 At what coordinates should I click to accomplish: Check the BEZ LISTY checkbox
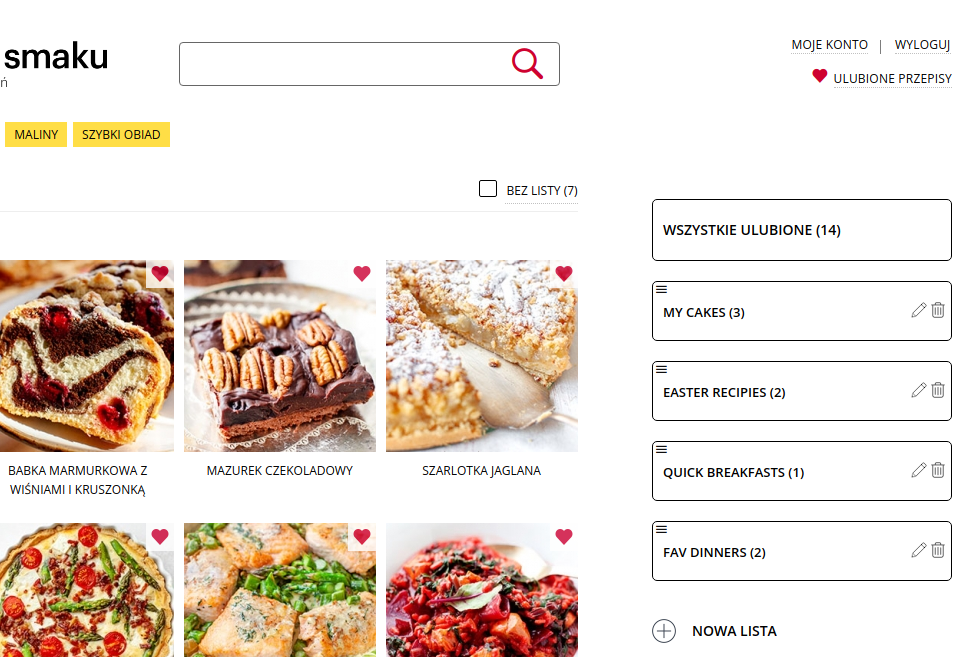(x=488, y=188)
